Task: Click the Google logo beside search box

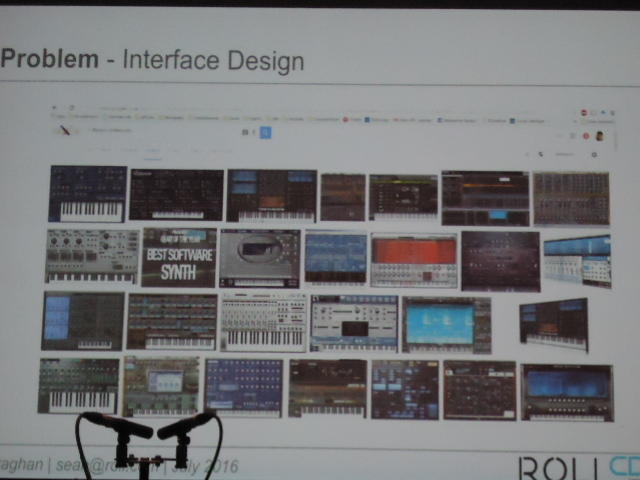Action: [x=64, y=130]
